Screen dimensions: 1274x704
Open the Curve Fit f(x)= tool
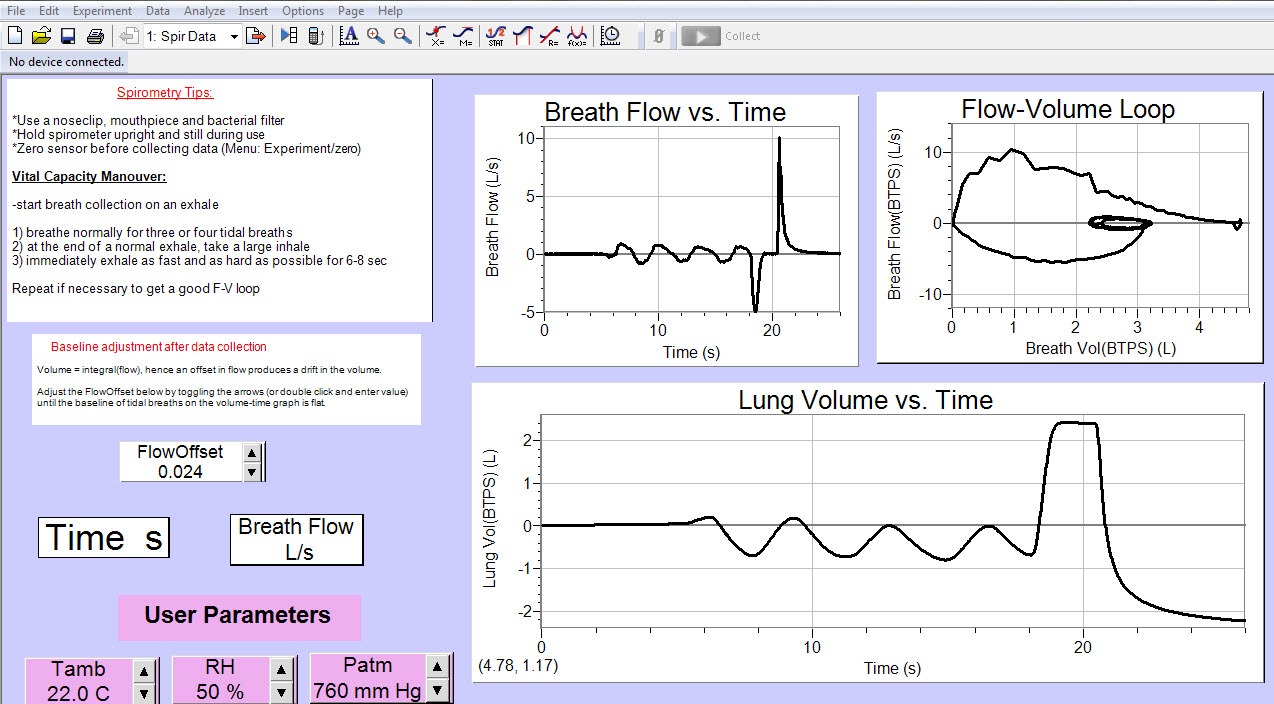coord(576,36)
